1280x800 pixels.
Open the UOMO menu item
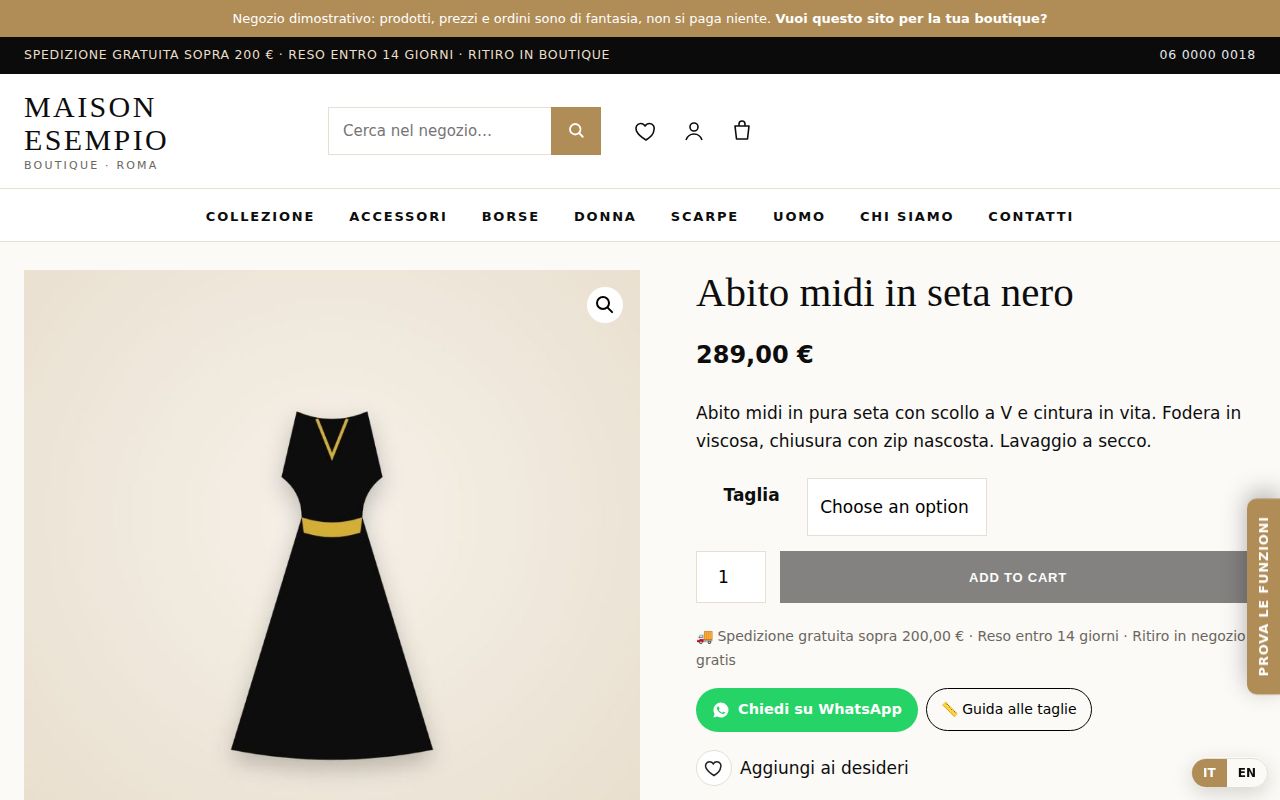pyautogui.click(x=799, y=216)
